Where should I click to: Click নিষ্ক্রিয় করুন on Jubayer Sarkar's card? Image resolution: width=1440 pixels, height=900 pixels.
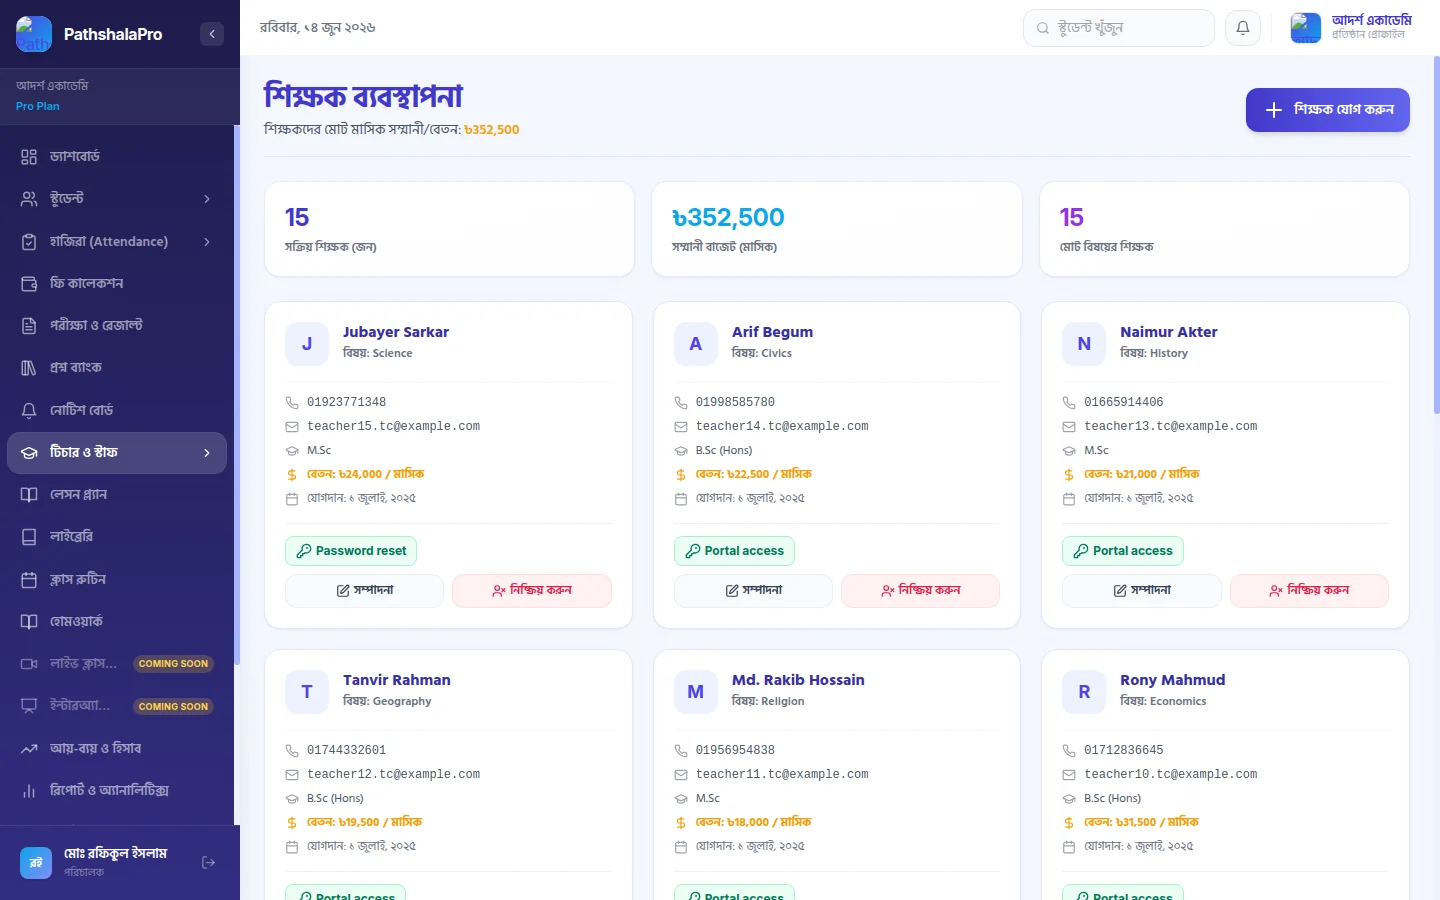[x=532, y=591]
